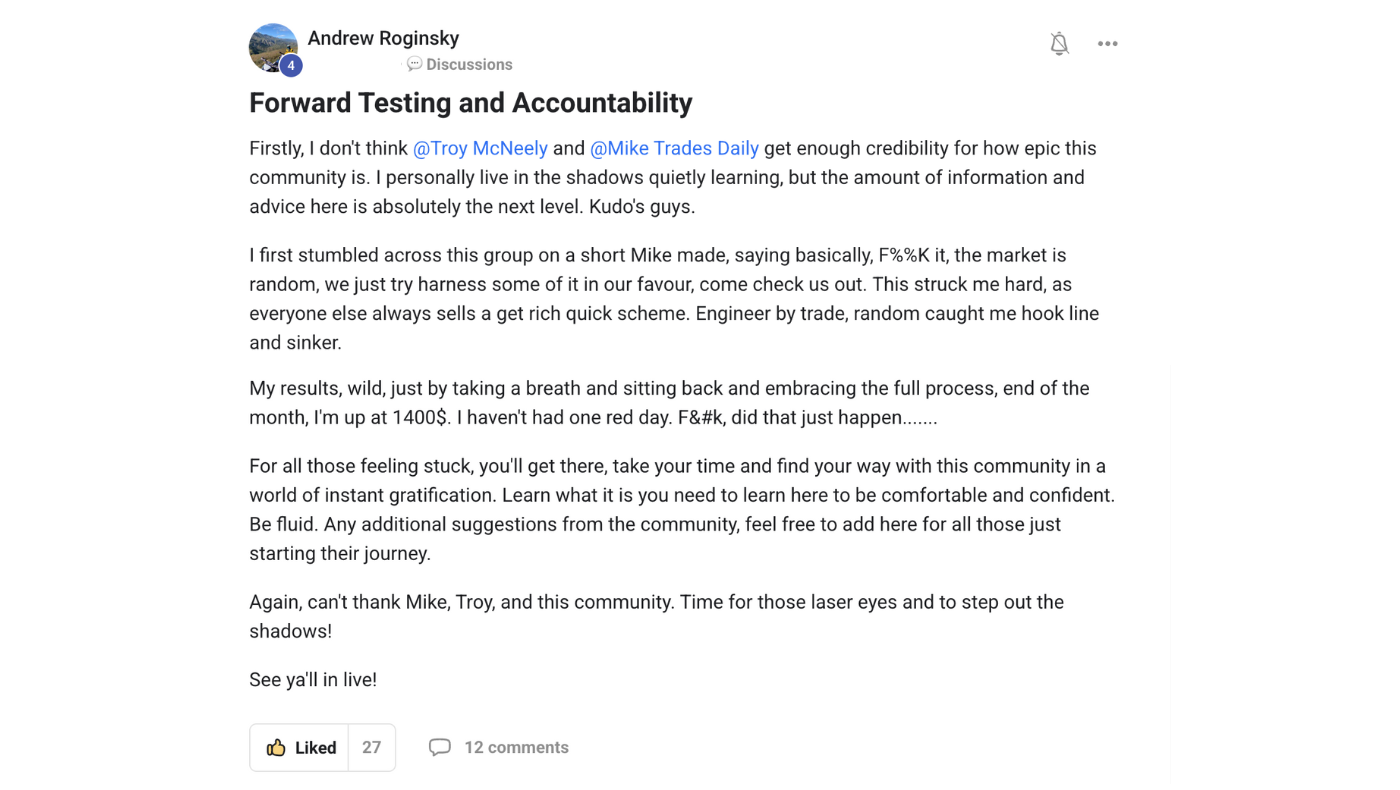Click the 'My results, wild' paragraph
The width and height of the screenshot is (1400, 790).
pos(669,403)
